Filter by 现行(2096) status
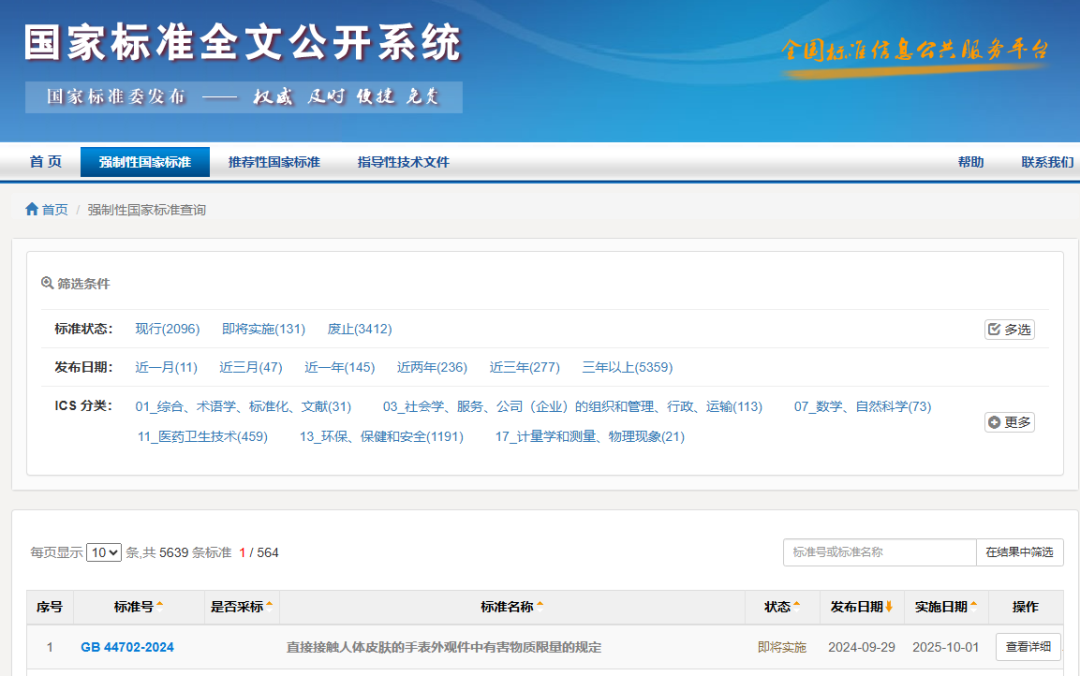Viewport: 1080px width, 676px height. [x=166, y=328]
